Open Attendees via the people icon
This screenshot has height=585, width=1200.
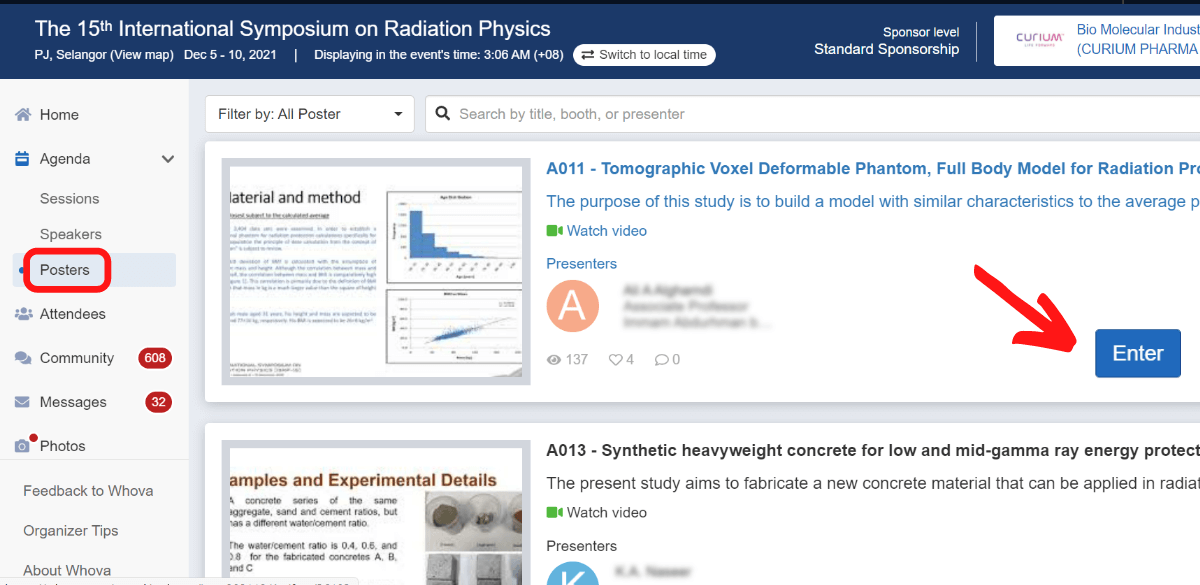pos(26,314)
